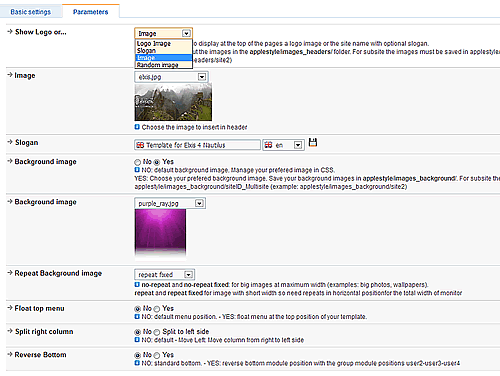This screenshot has width=500, height=376.
Task: Click info icon under Float top menu
Action: [137, 316]
